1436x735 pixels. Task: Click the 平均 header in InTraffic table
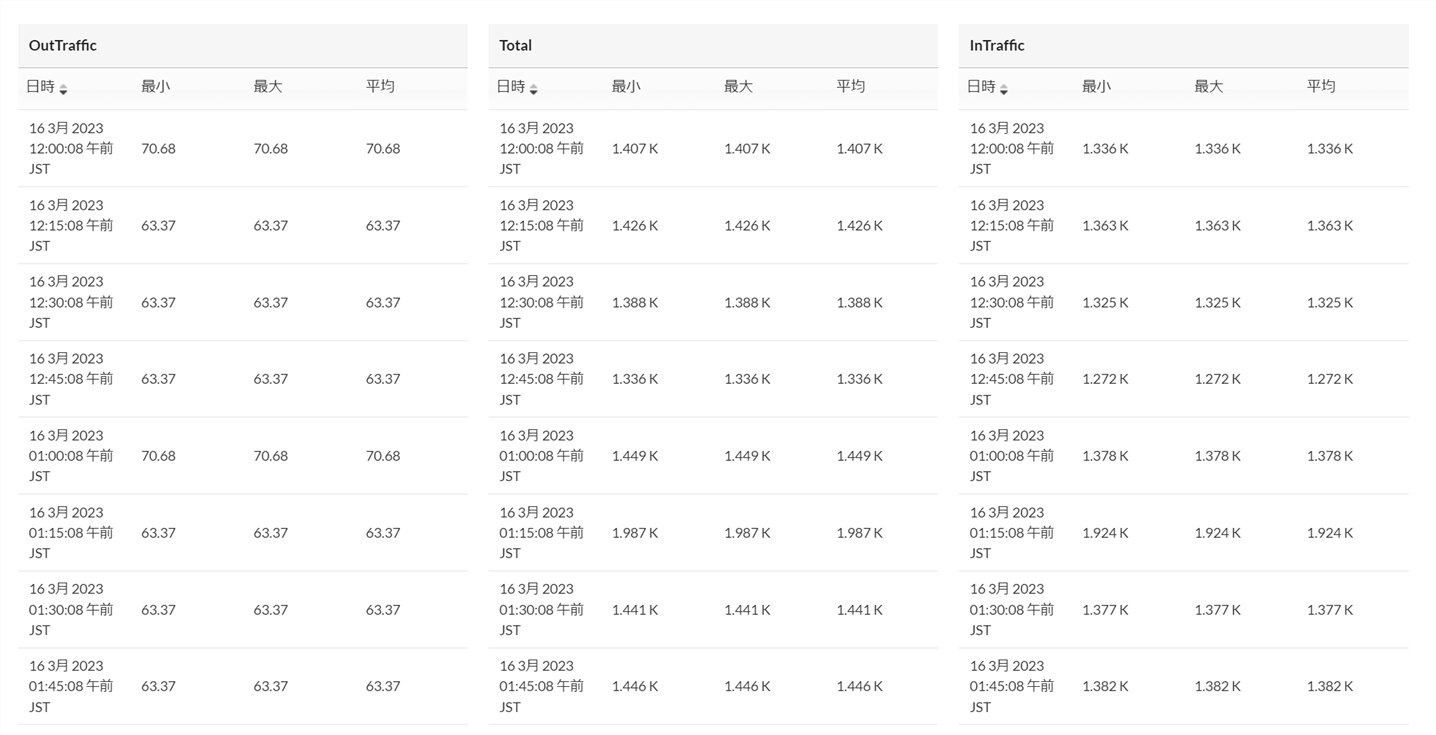[x=1321, y=87]
